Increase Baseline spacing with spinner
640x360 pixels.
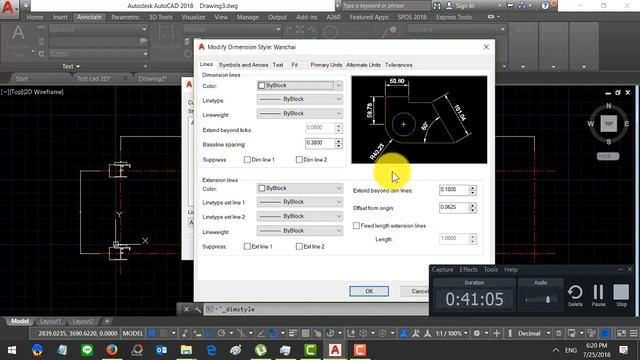click(x=339, y=141)
